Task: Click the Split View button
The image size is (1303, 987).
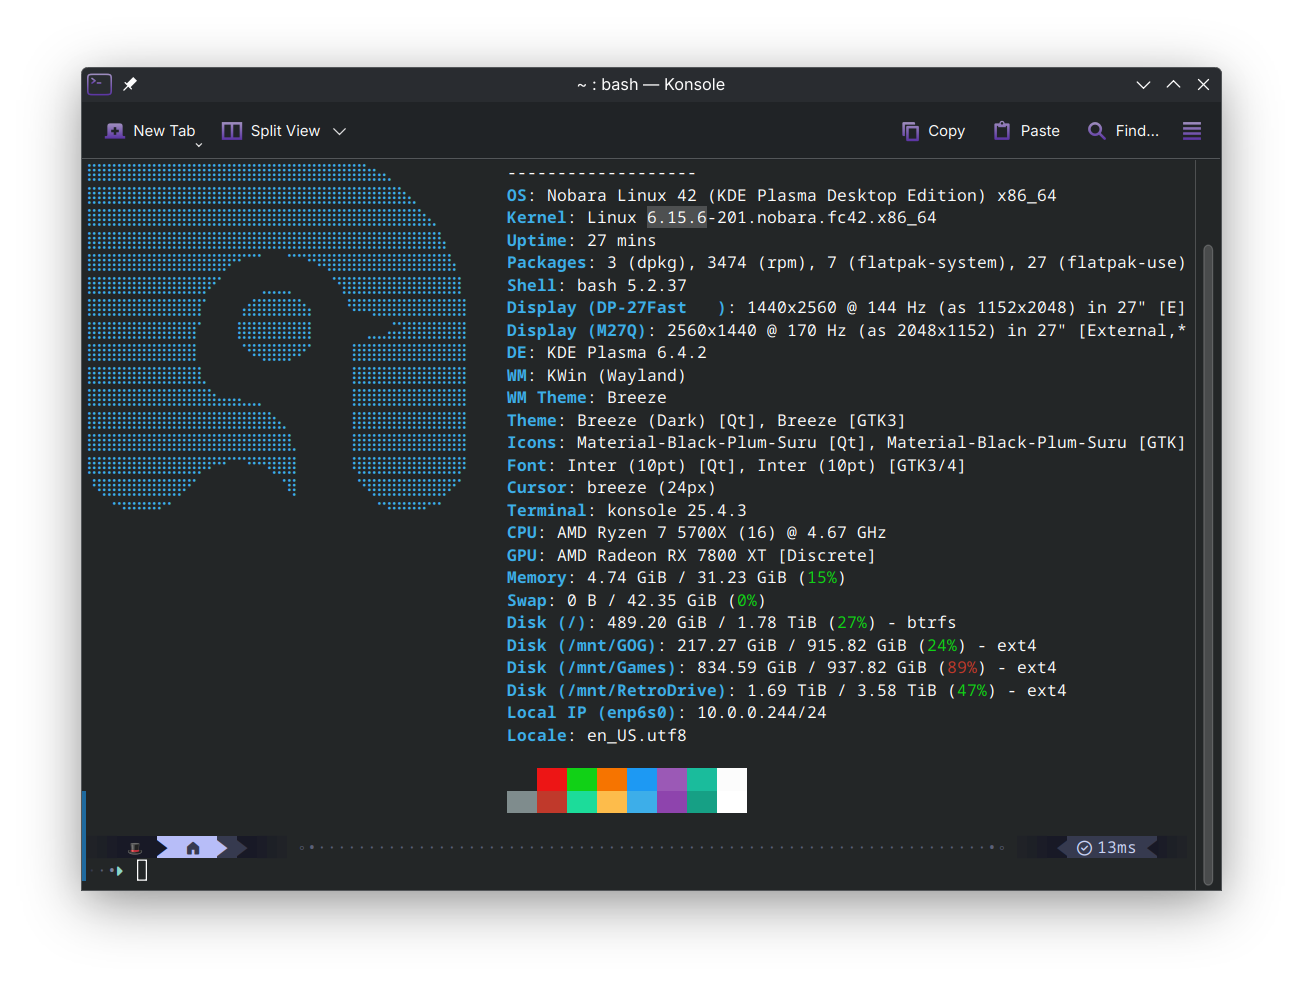Action: (x=271, y=131)
